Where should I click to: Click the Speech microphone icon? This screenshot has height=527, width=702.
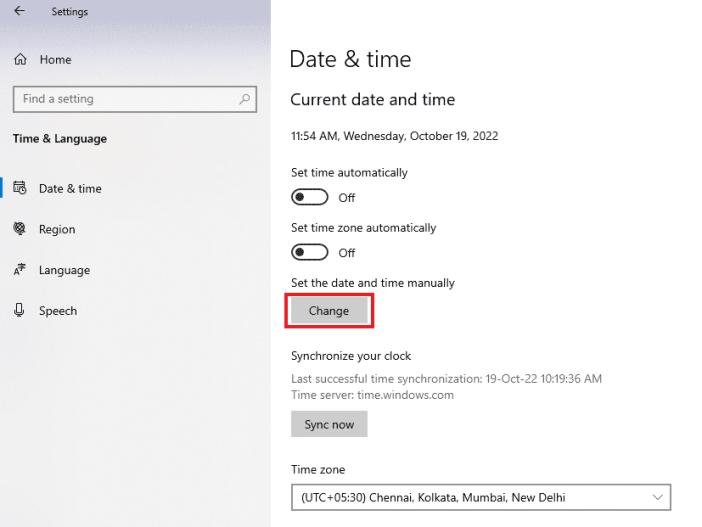20,311
